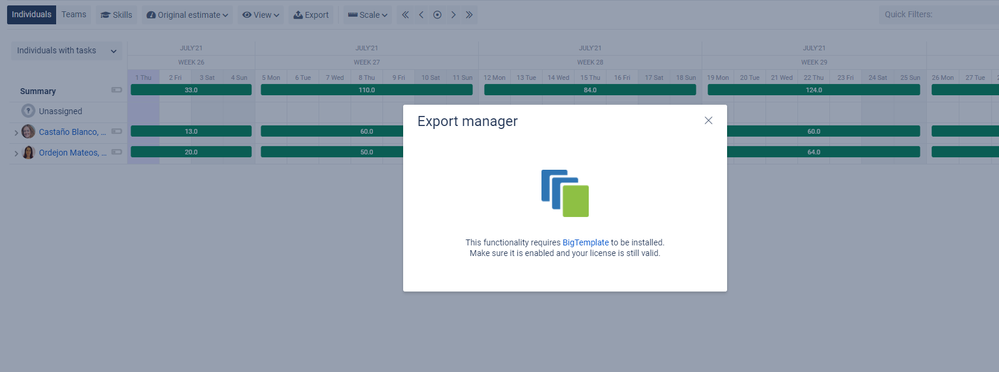Expand the Ordejon Mateos row
The width and height of the screenshot is (999, 372).
coord(16,154)
